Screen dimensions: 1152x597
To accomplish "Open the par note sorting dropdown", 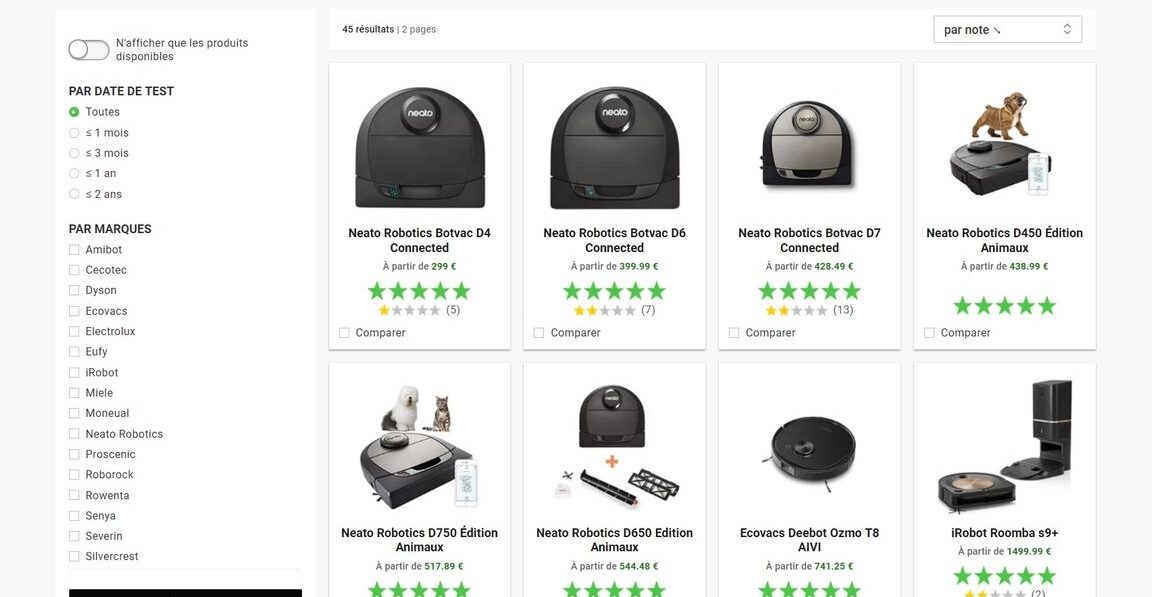I will pos(1007,29).
